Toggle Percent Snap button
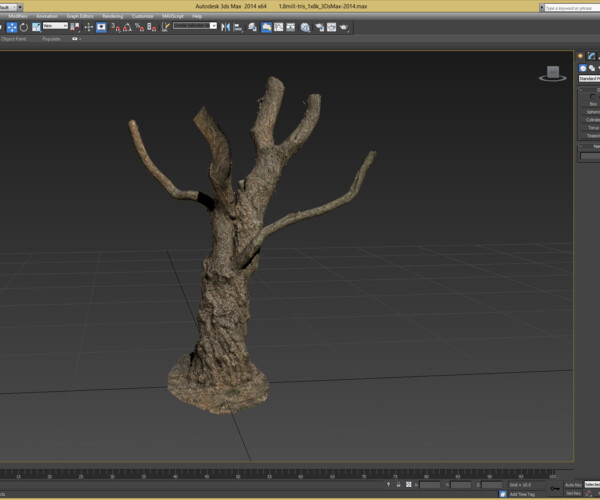Screen dimensions: 600x500 (x=140, y=27)
